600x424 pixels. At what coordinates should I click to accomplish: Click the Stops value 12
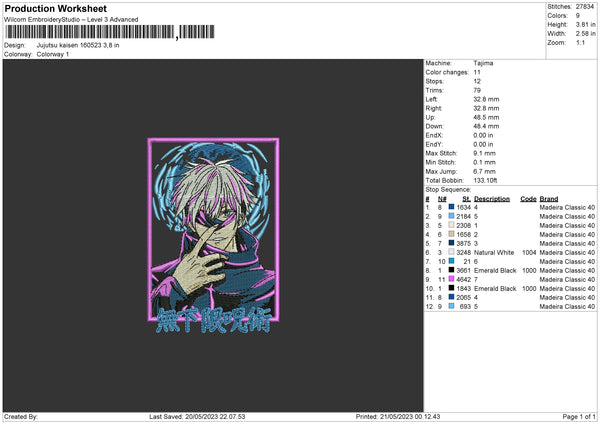[477, 81]
